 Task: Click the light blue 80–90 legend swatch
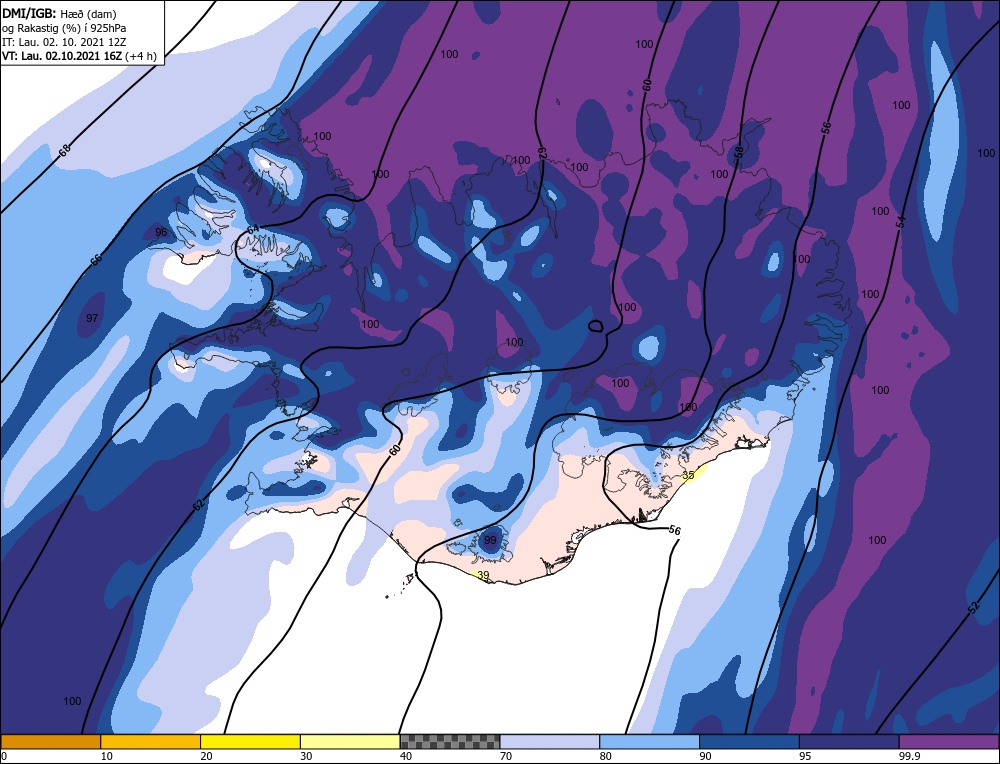pyautogui.click(x=649, y=741)
